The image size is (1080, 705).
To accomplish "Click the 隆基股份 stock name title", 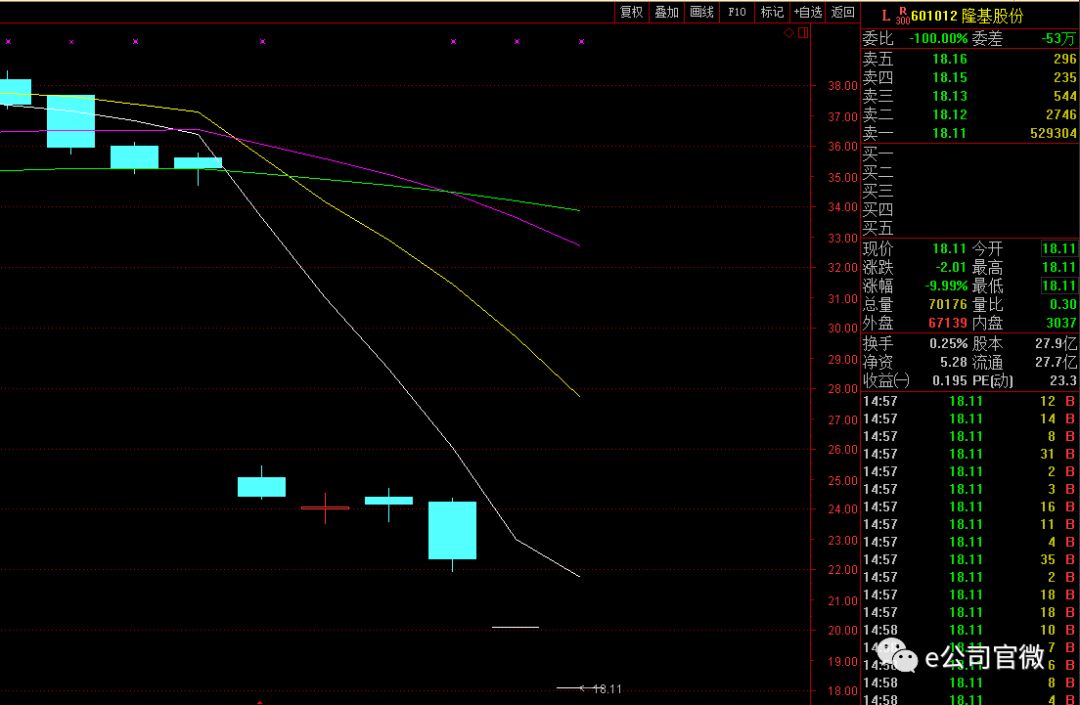I will (994, 16).
